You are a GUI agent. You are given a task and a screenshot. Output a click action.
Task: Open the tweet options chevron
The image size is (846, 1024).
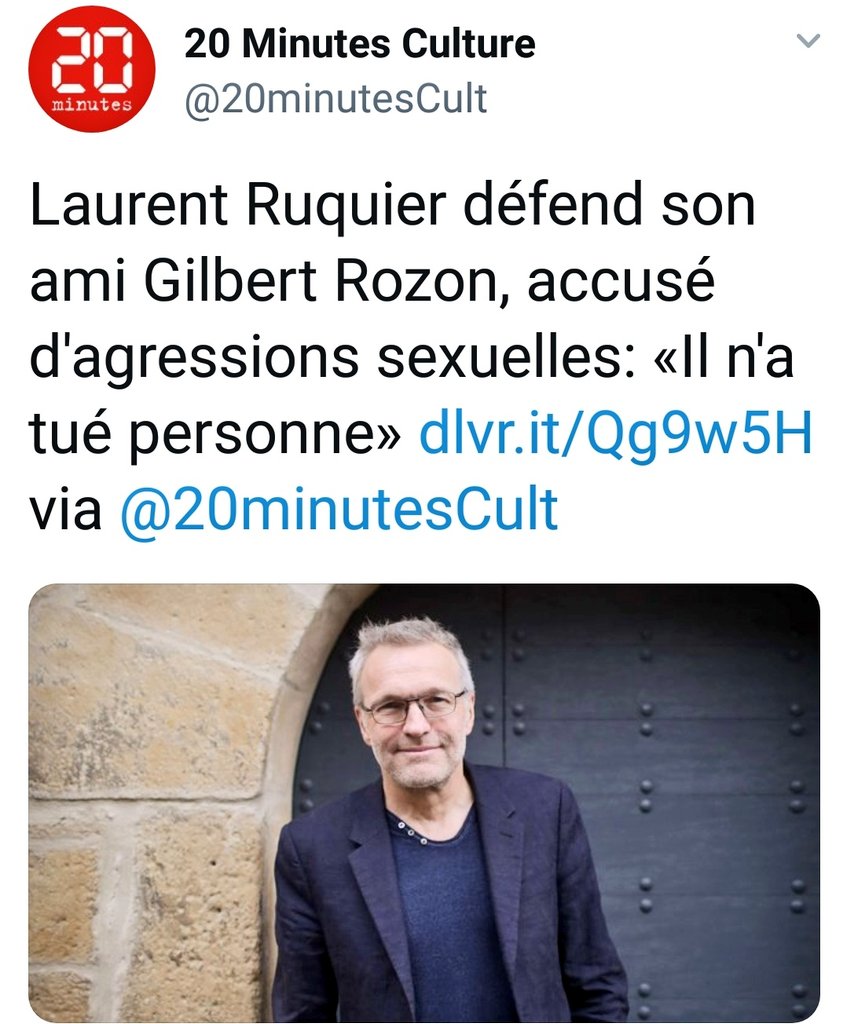click(808, 41)
